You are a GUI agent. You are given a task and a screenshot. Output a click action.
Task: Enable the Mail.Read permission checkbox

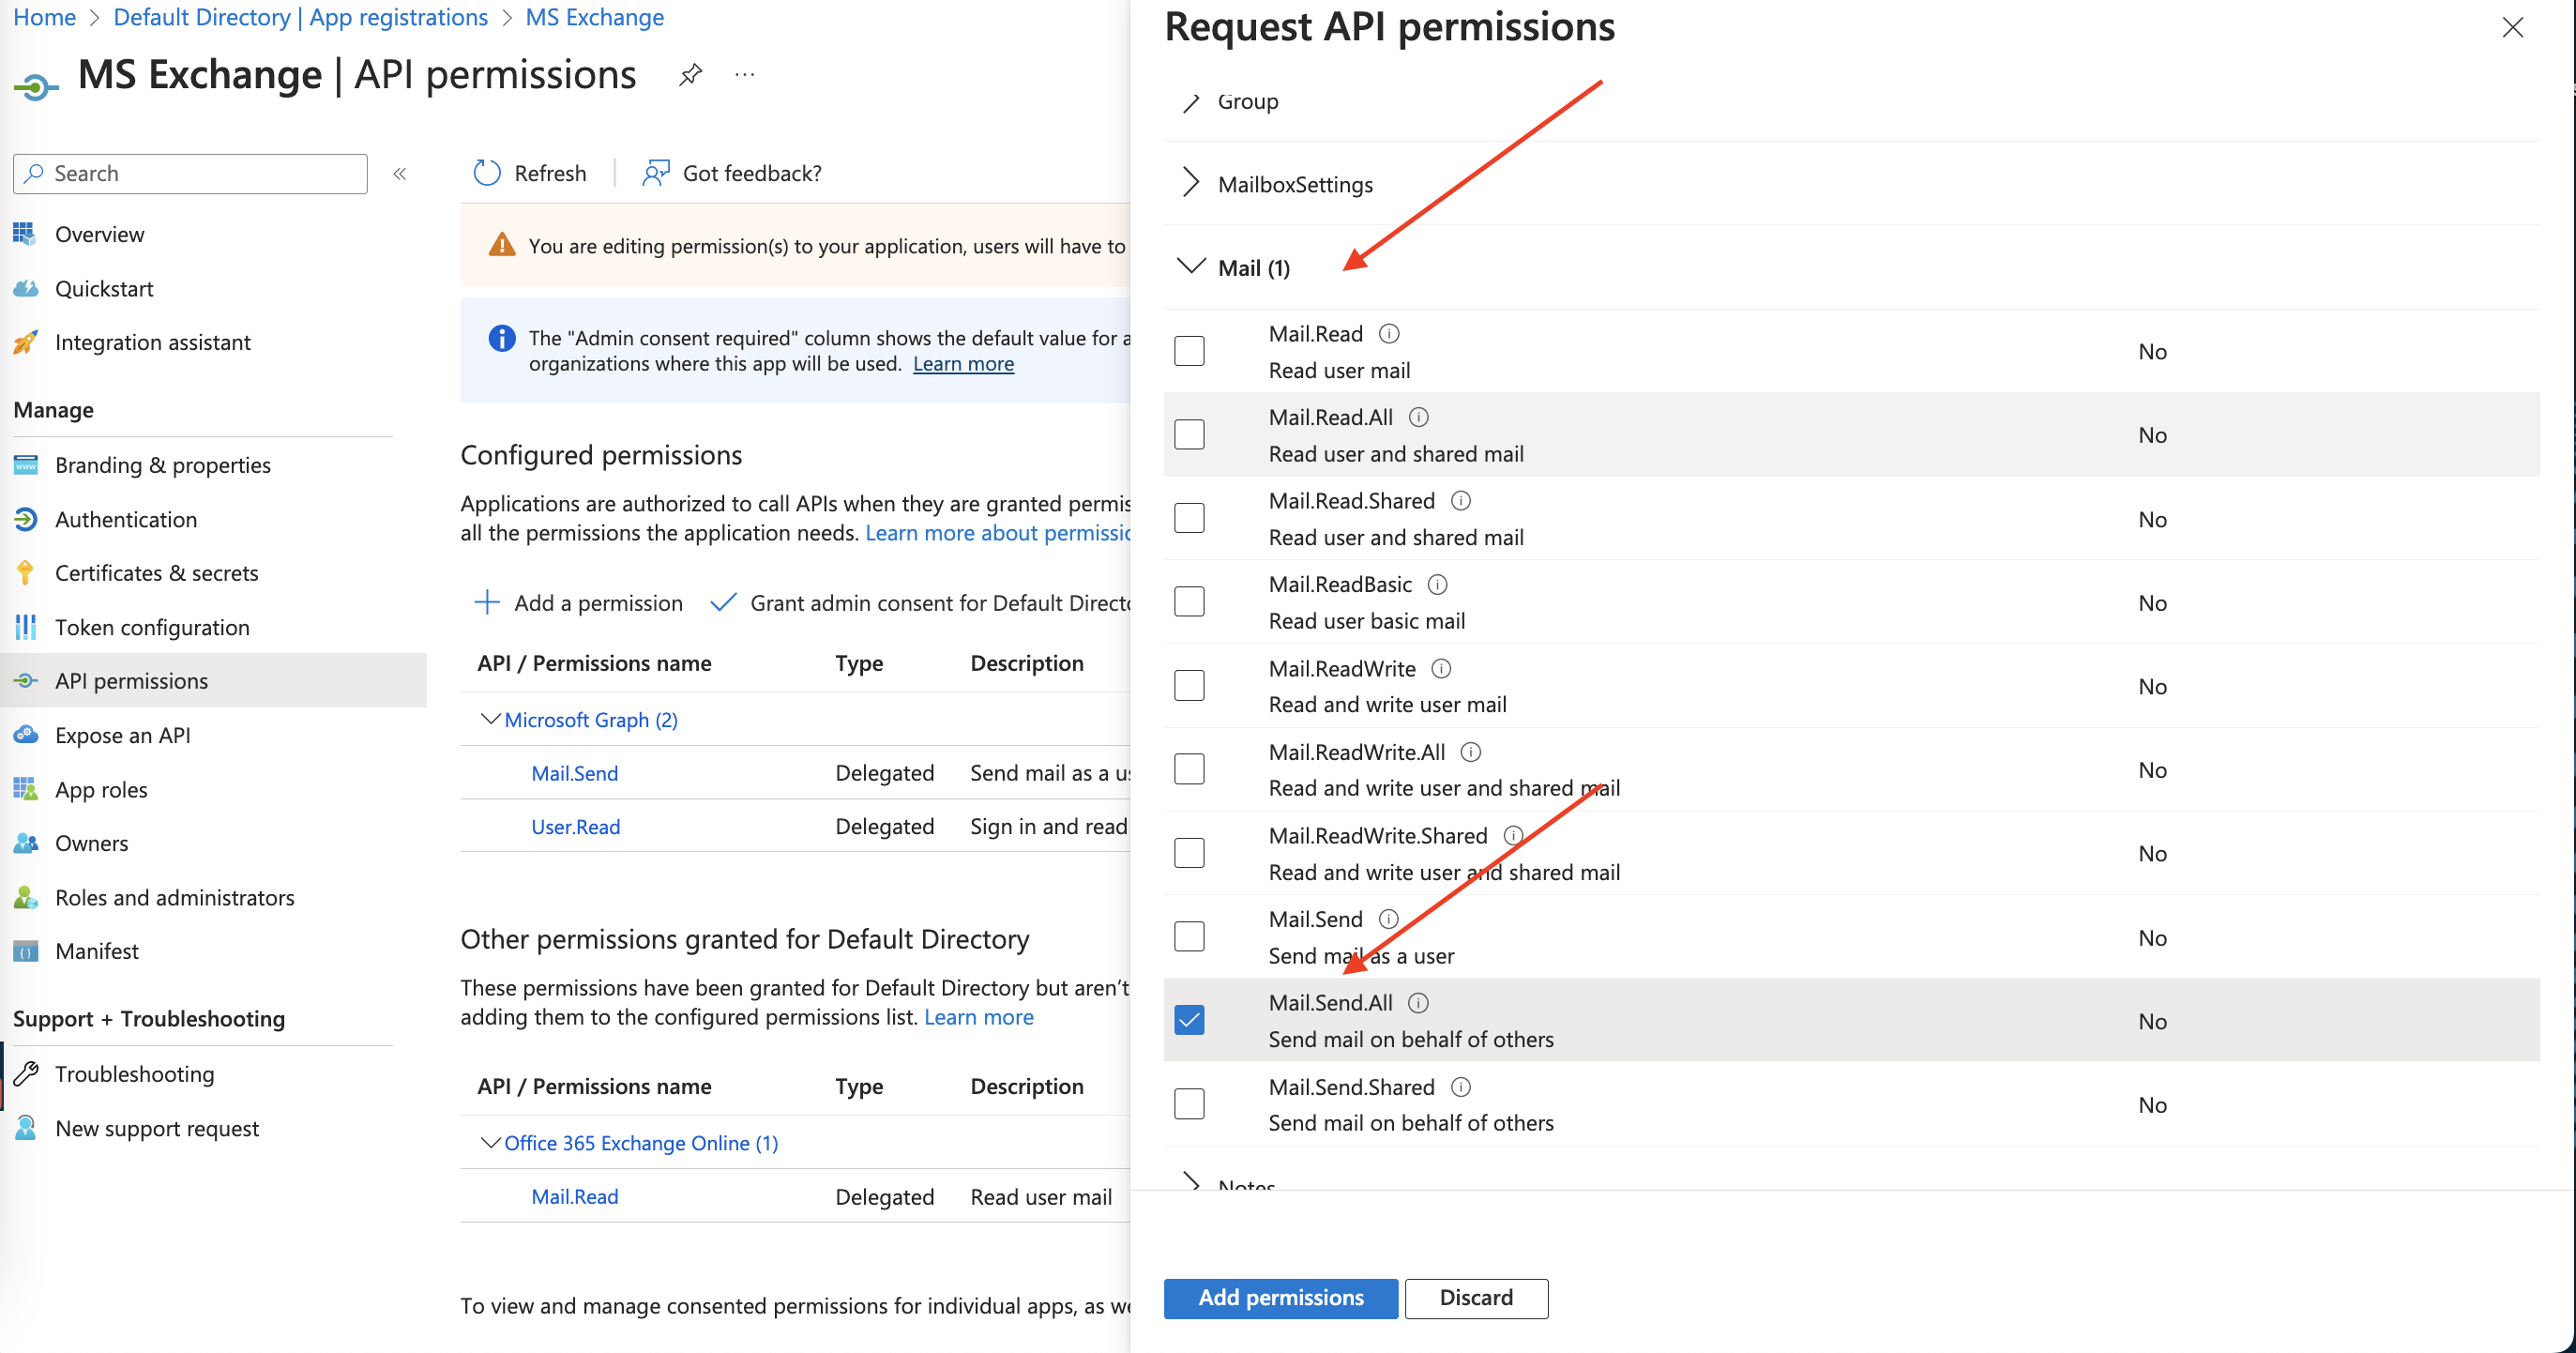(x=1189, y=350)
